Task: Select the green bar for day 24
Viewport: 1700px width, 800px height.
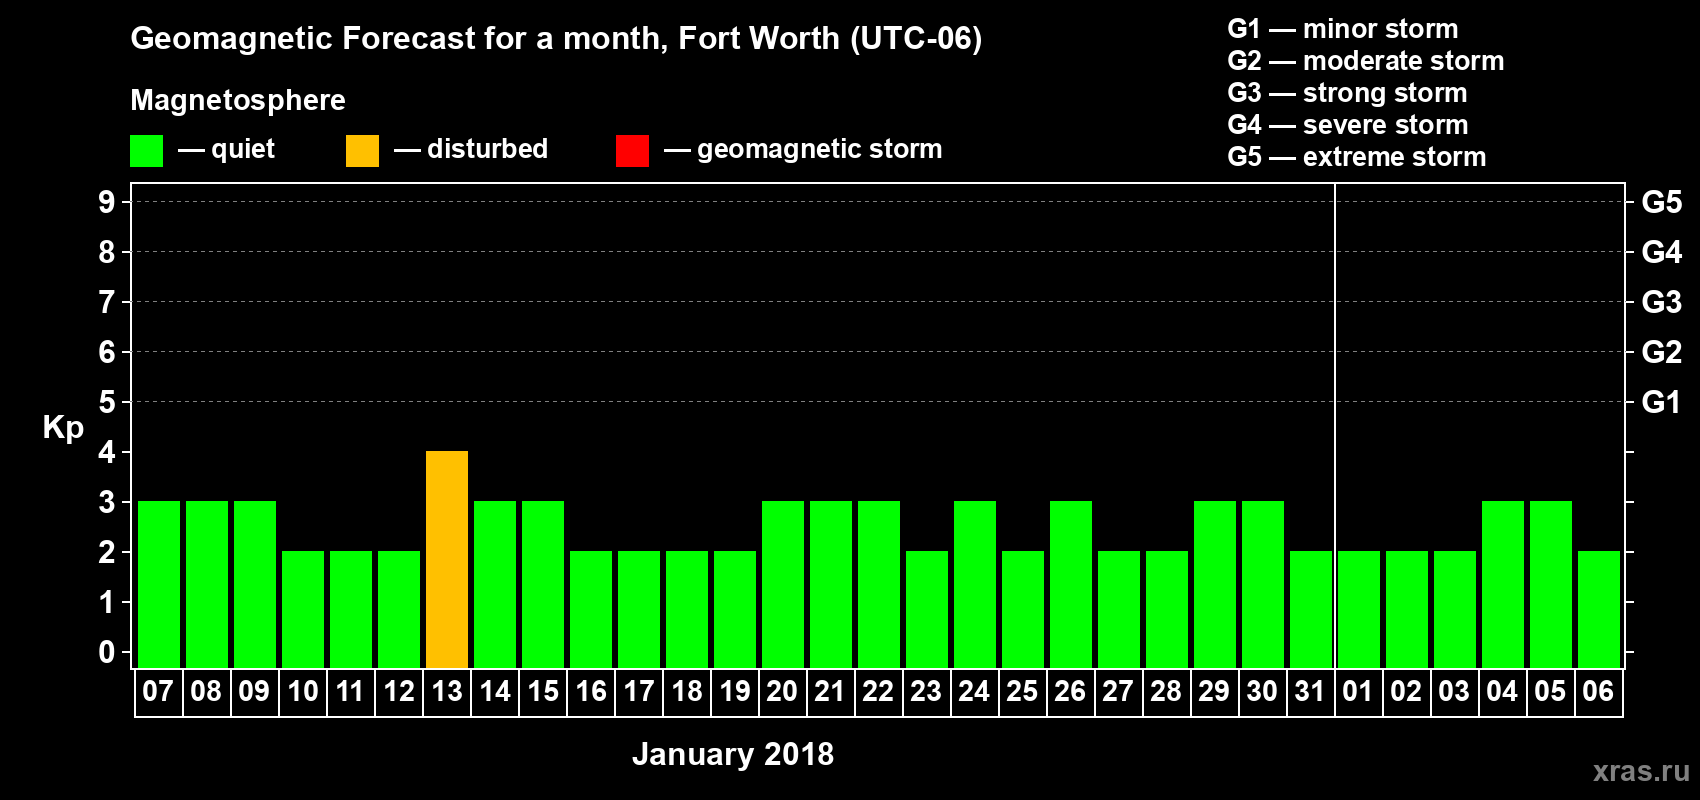Action: [975, 584]
